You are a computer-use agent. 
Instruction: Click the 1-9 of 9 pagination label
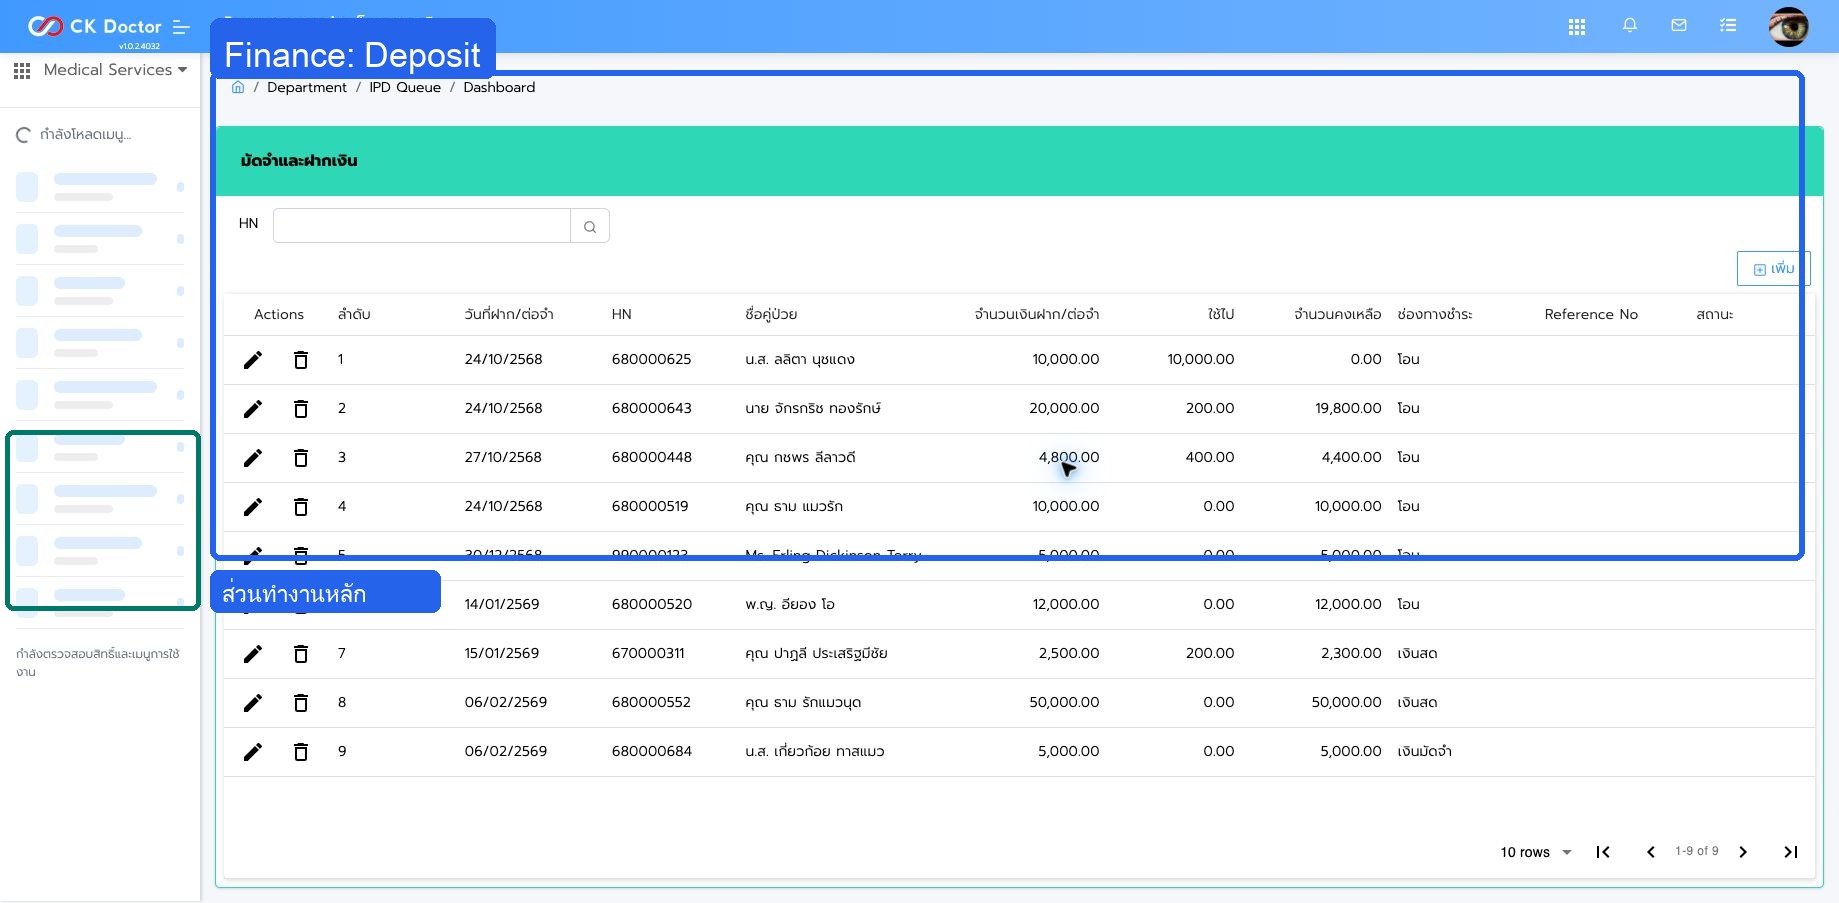1697,851
